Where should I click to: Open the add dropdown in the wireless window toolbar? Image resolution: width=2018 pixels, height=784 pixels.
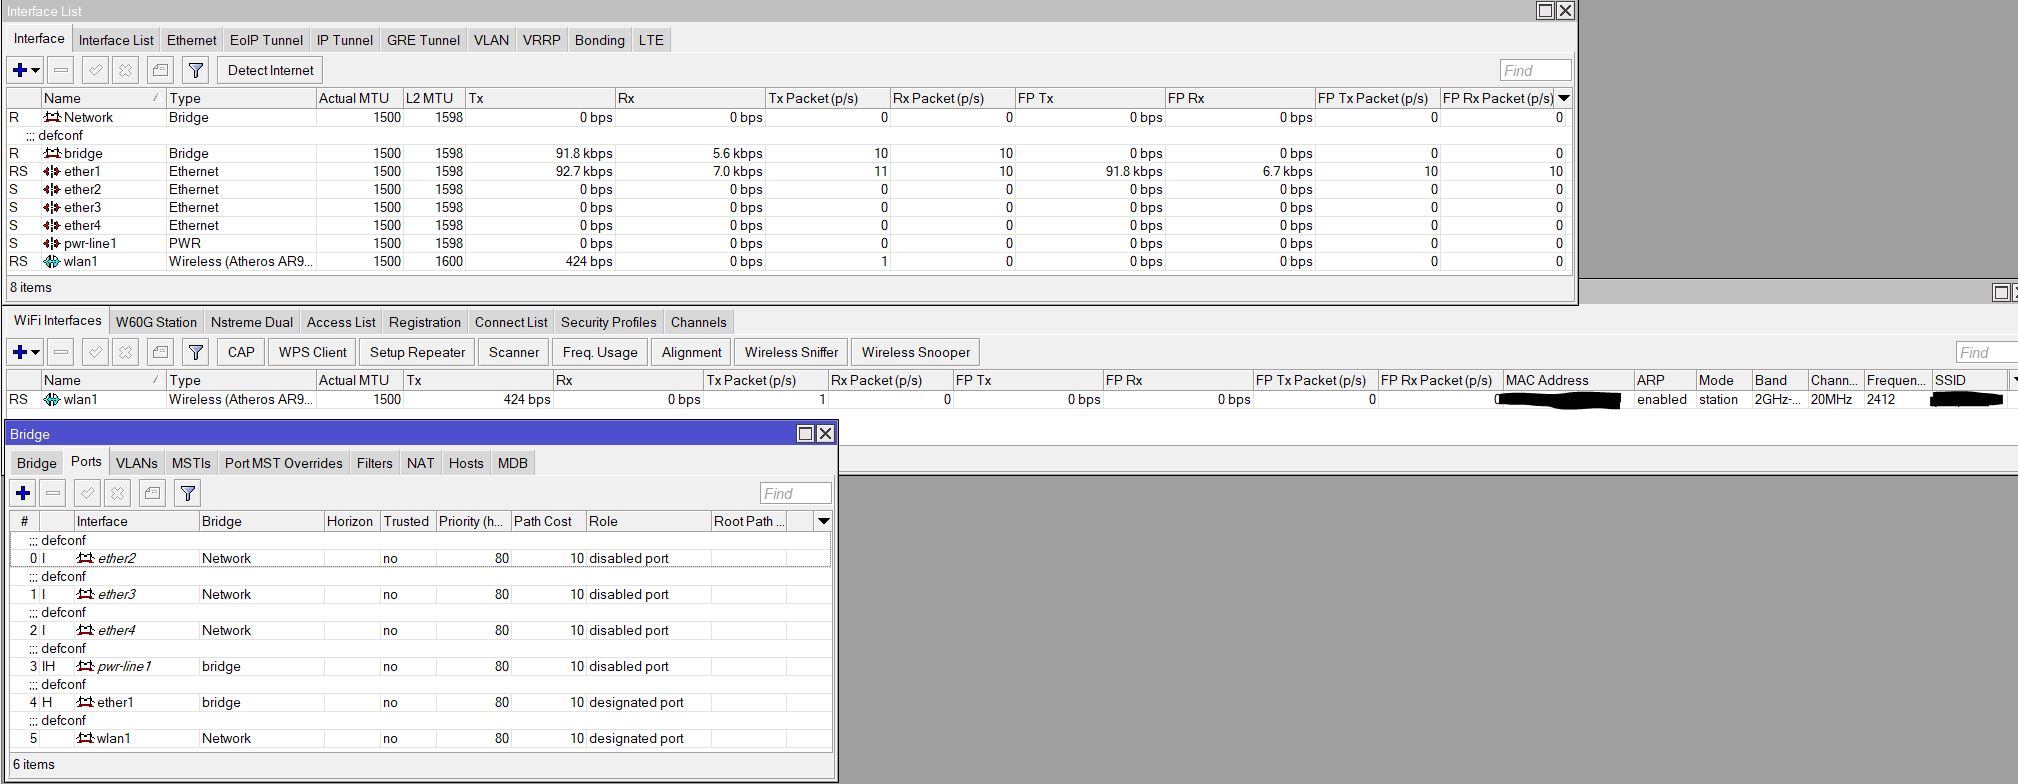coord(25,352)
